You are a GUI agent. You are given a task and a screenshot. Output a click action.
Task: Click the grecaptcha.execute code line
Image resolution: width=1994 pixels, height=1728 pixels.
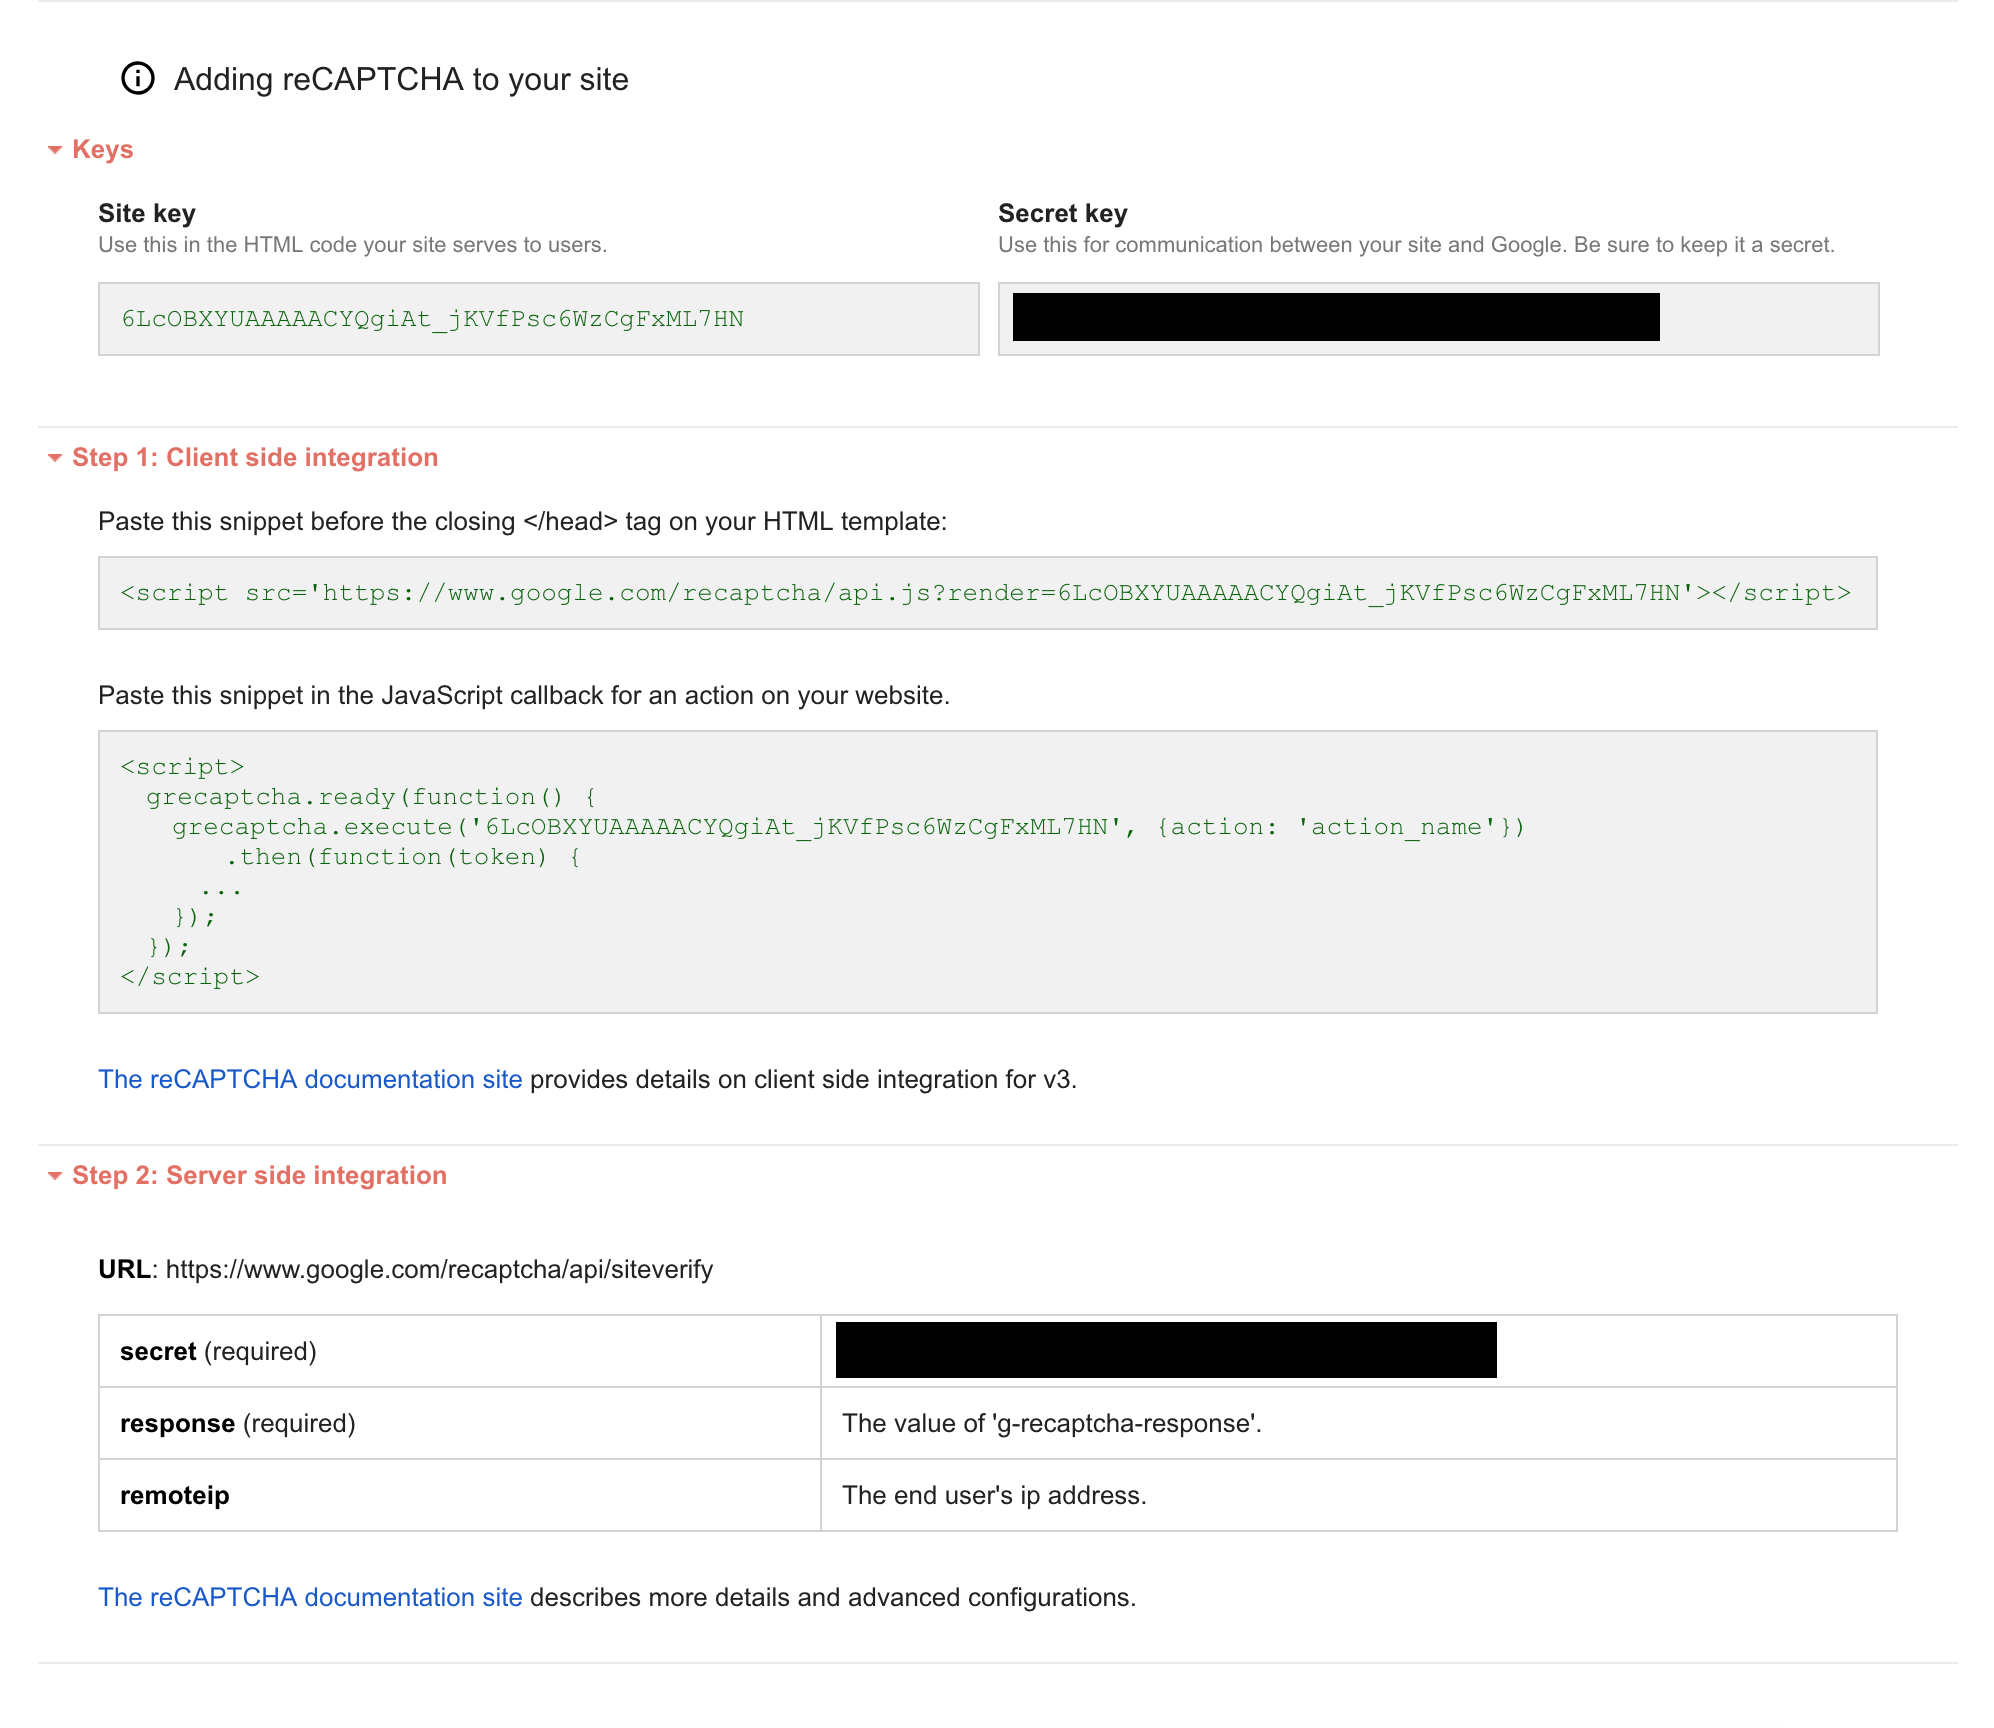[x=848, y=827]
